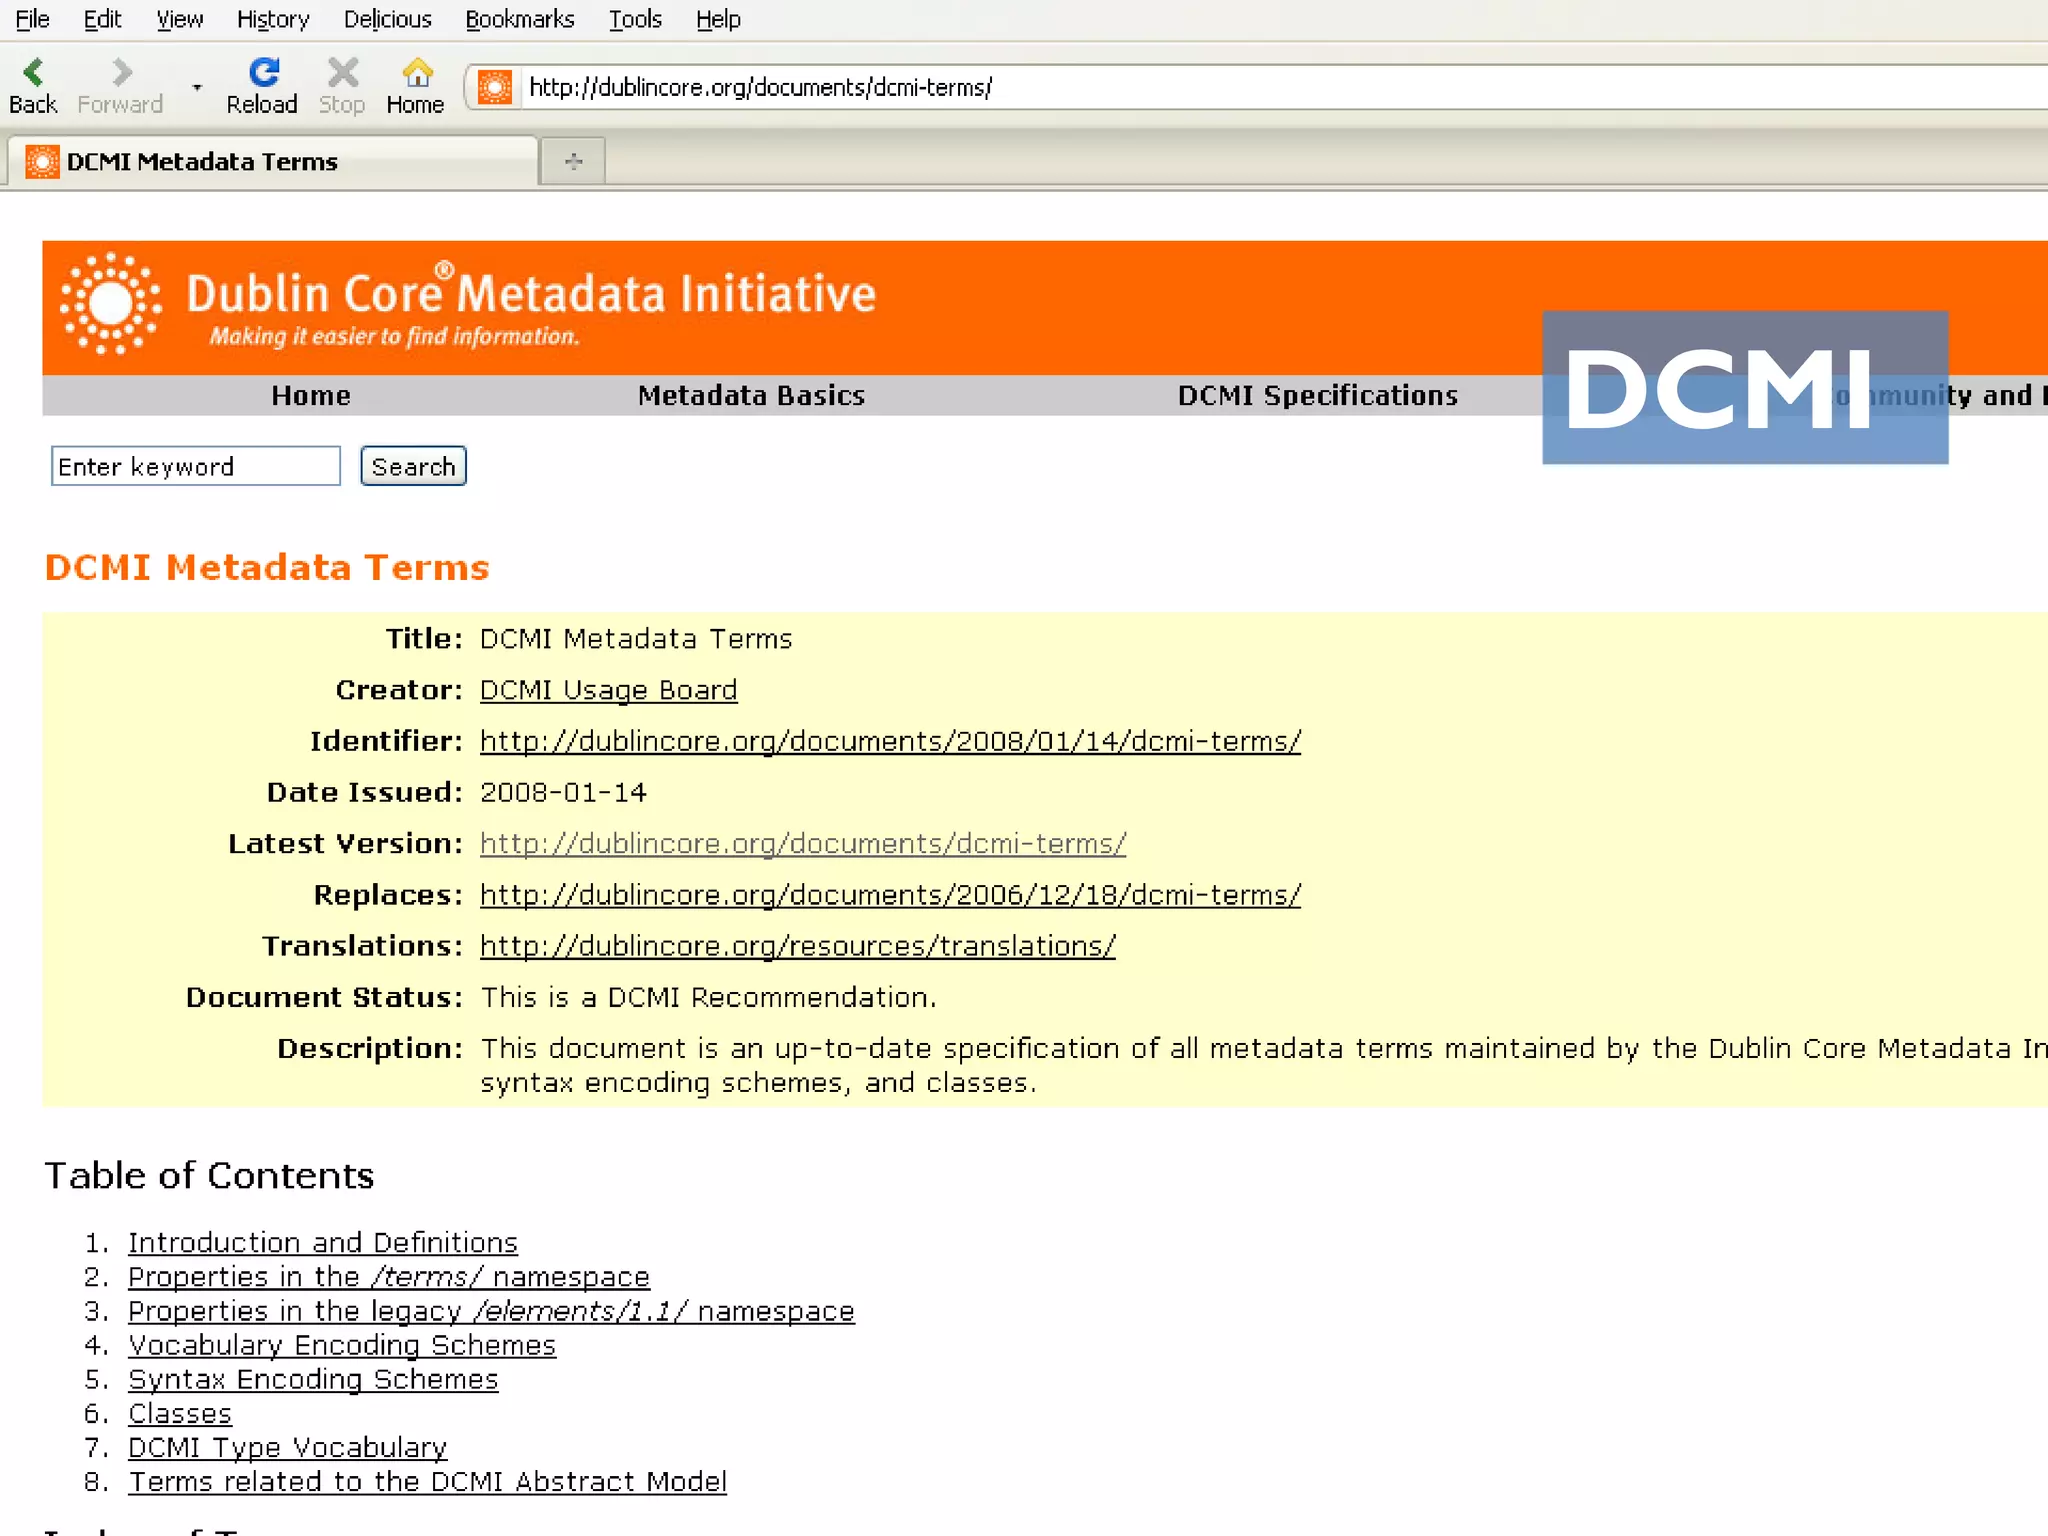2048x1536 pixels.
Task: Open Metadata Basics navigation link
Action: click(751, 395)
